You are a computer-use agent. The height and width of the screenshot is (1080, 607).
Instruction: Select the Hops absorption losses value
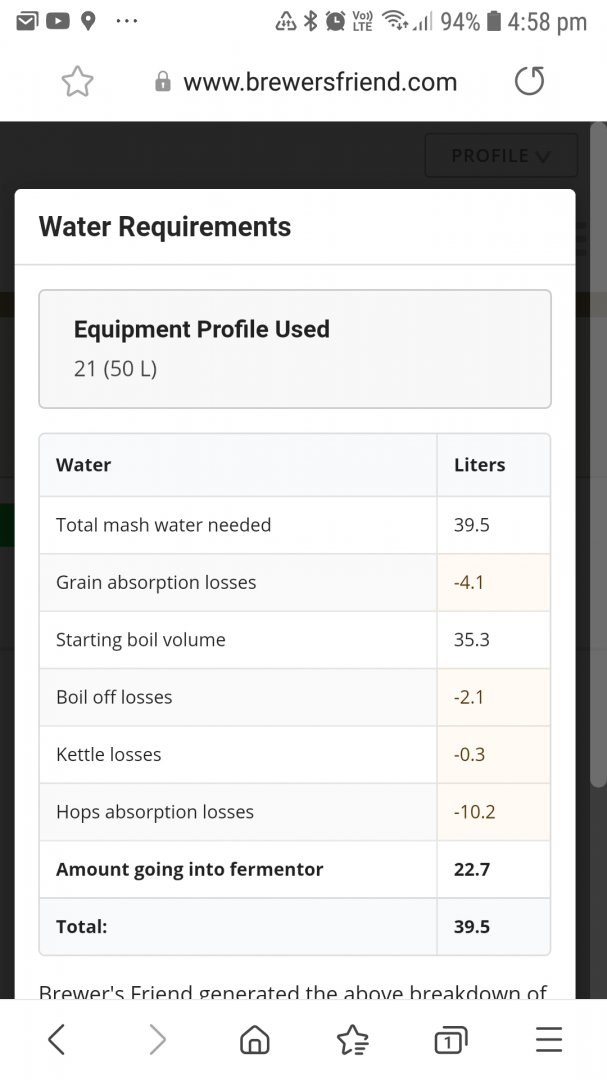click(x=474, y=811)
